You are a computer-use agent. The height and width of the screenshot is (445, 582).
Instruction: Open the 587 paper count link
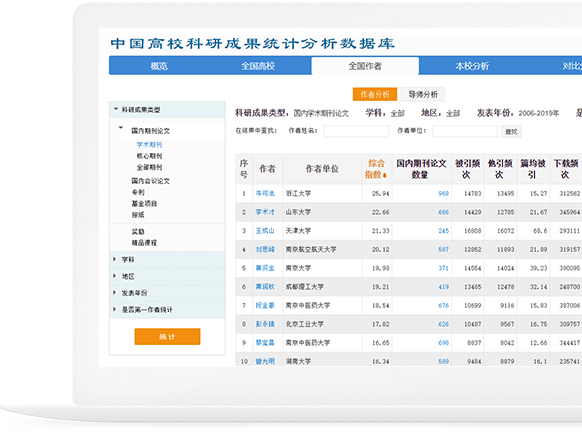pyautogui.click(x=444, y=249)
